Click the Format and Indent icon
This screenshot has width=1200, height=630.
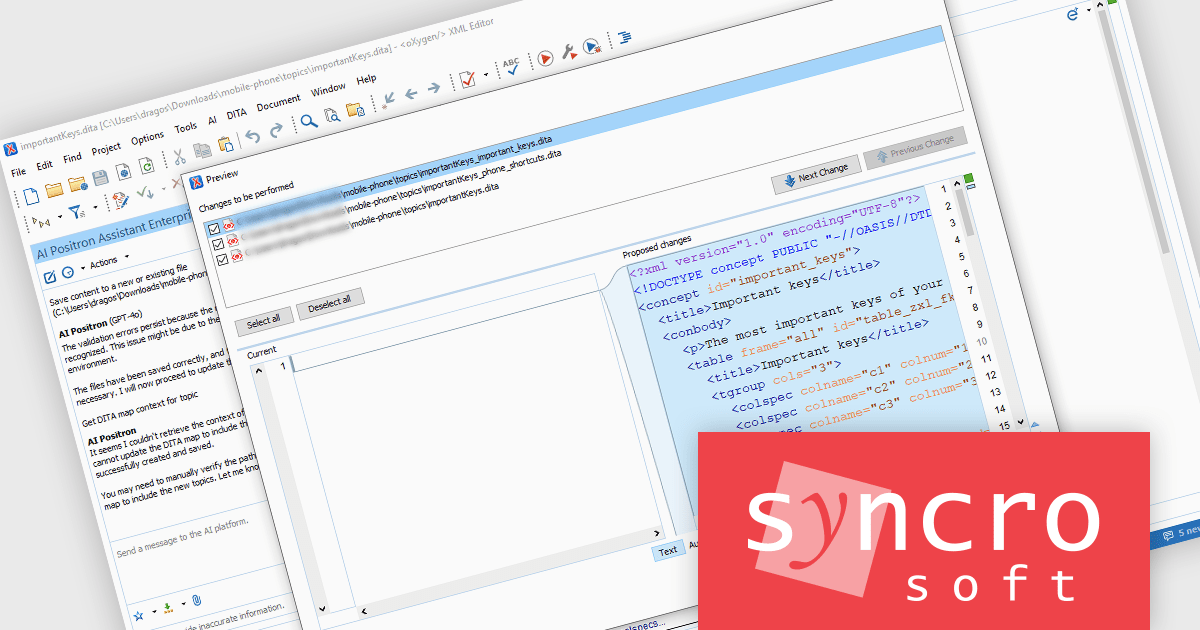click(x=625, y=37)
